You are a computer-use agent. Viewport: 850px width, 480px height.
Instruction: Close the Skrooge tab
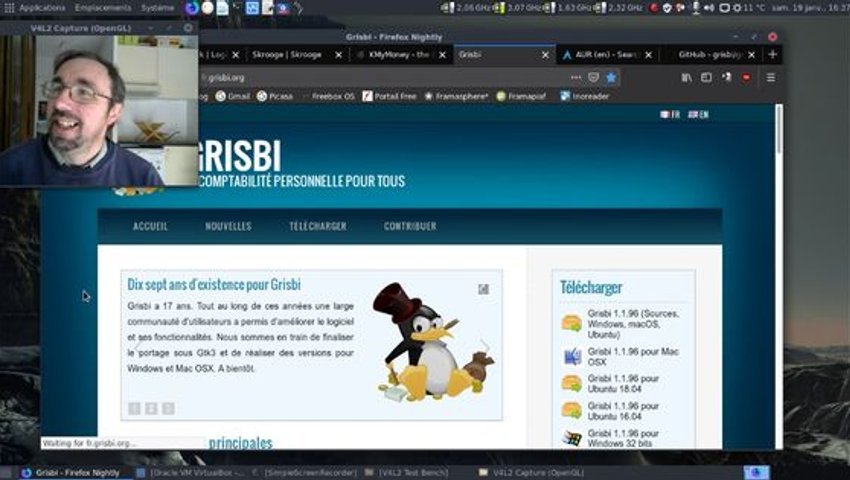(339, 55)
